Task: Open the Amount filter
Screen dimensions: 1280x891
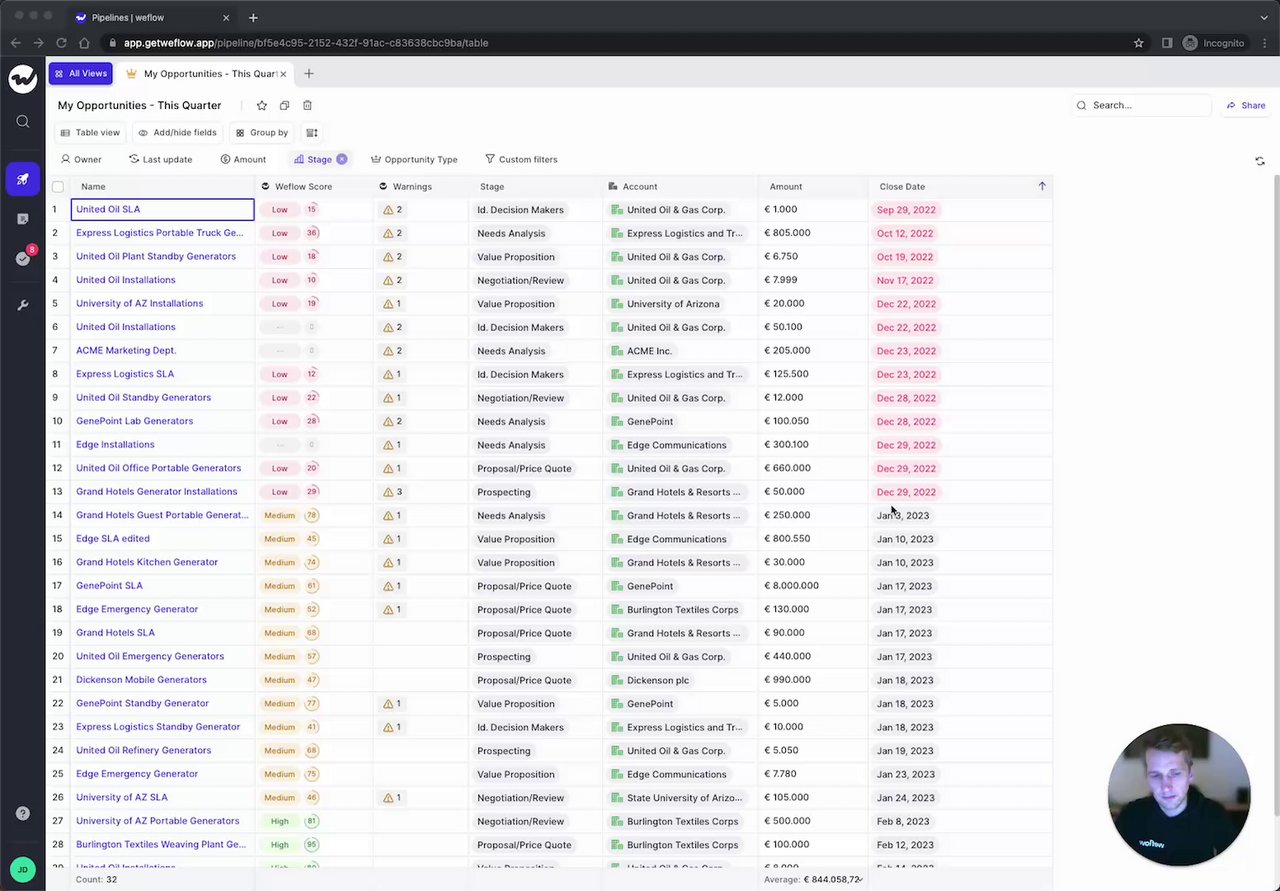Action: pyautogui.click(x=243, y=159)
